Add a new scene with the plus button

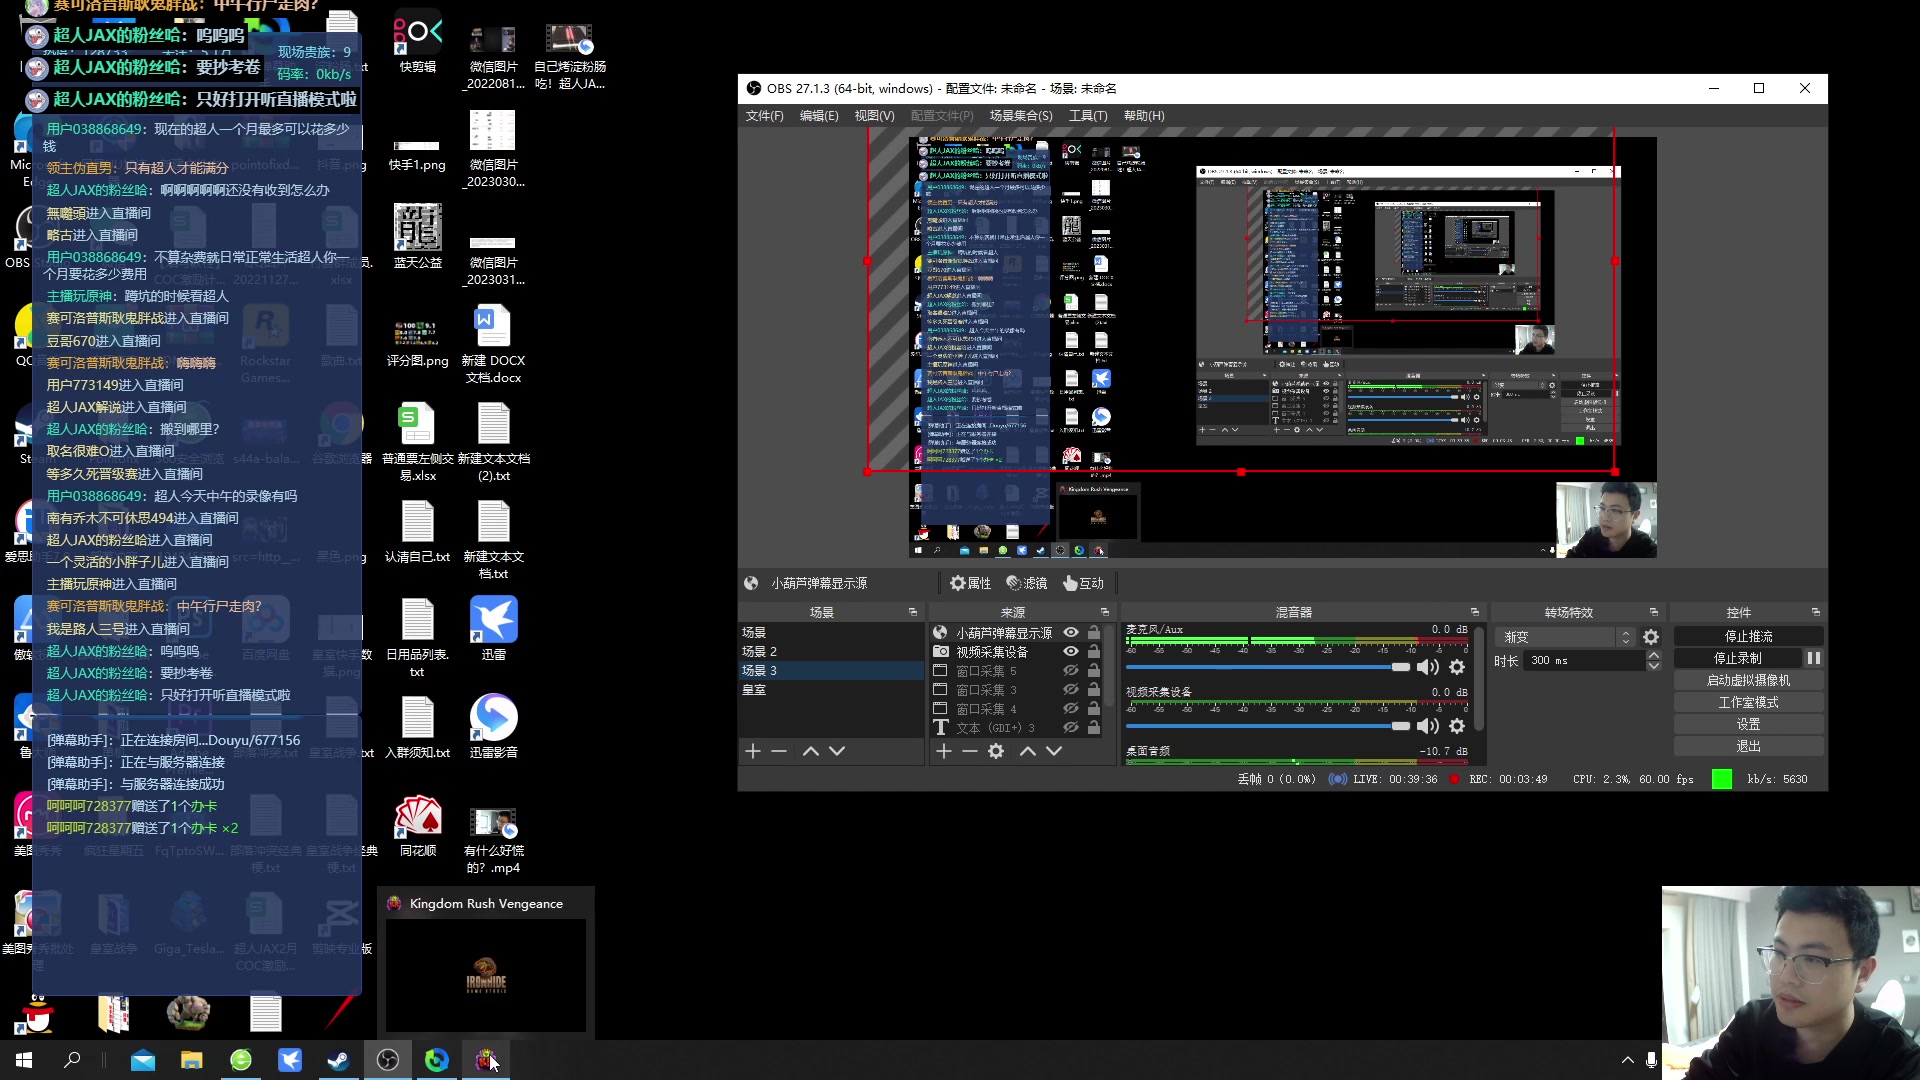(x=753, y=751)
